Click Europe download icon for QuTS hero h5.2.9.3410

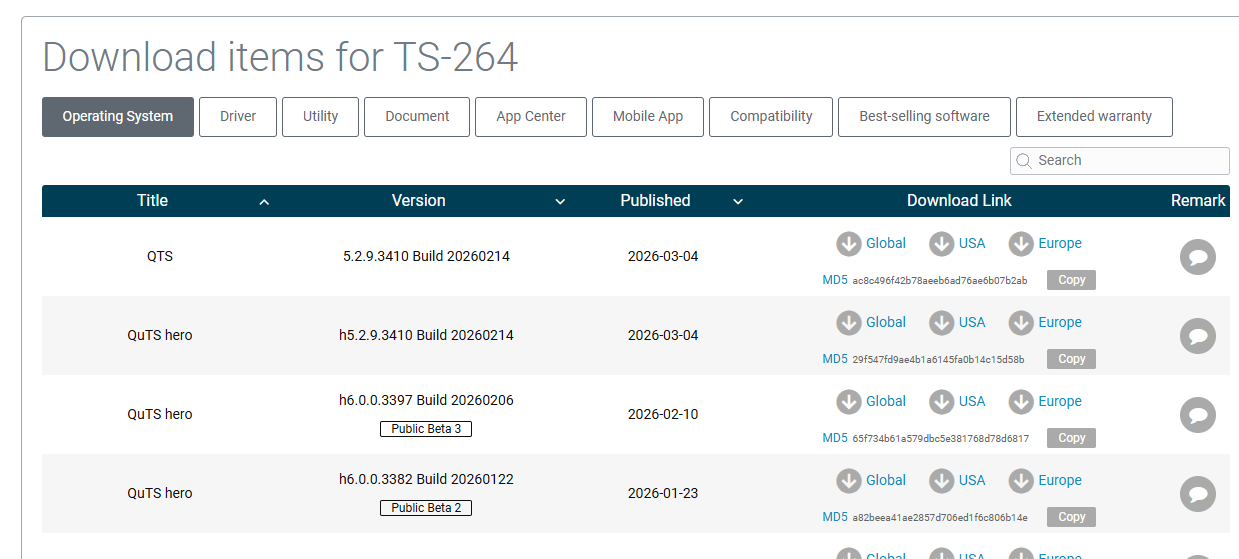coord(1020,323)
